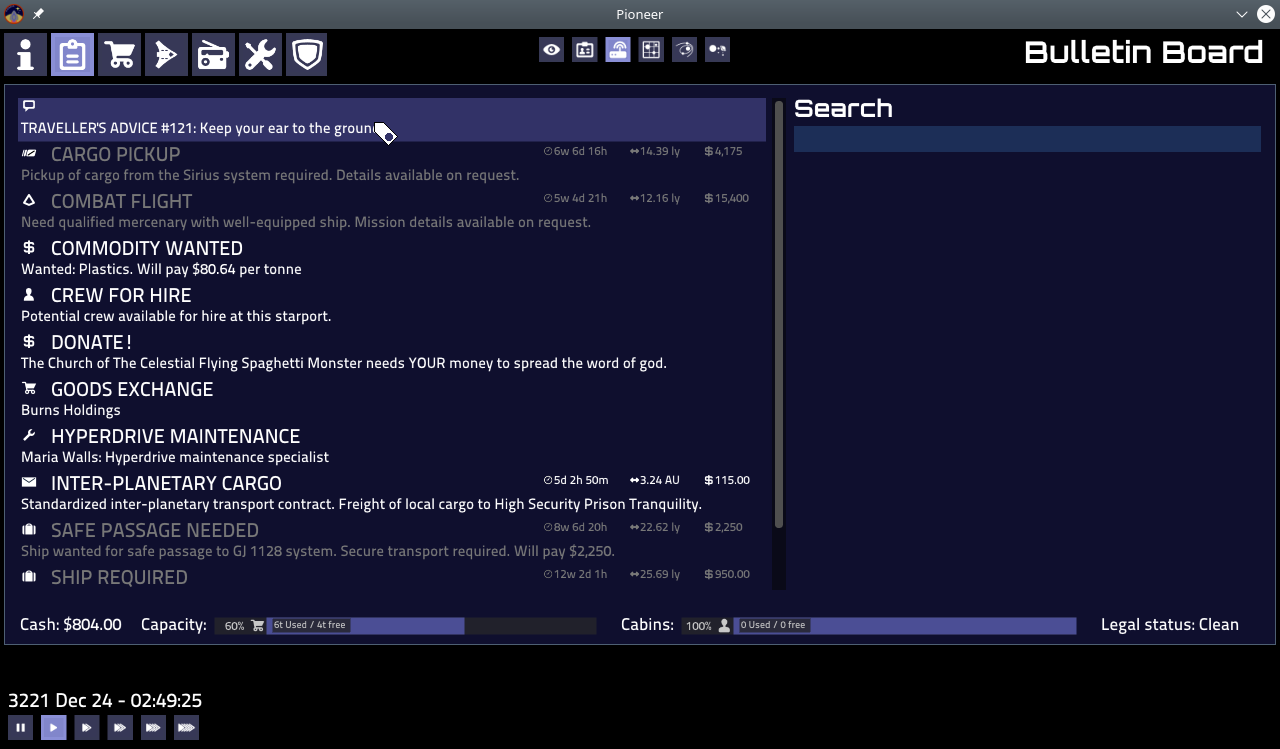
Task: Click the $15,400 Combat Flight reward
Action: pos(726,198)
